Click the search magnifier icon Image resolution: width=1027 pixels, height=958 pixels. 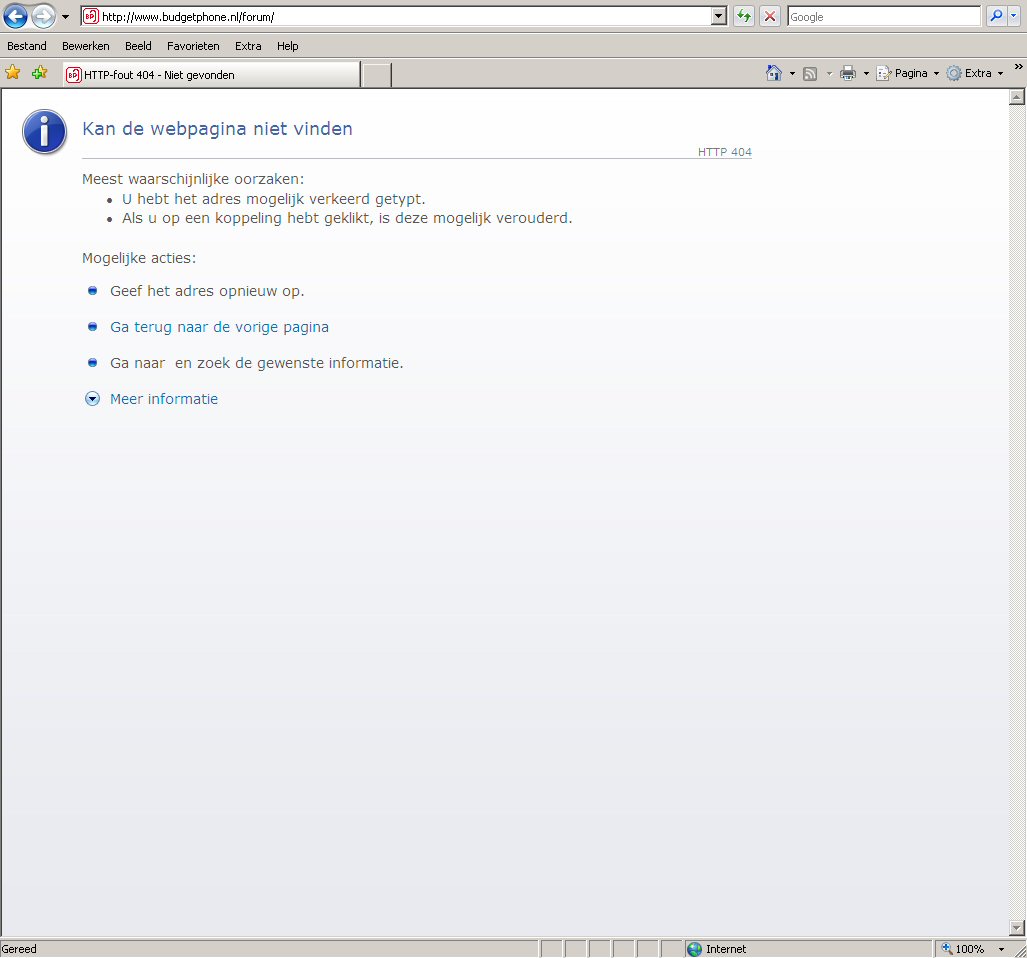pos(996,16)
